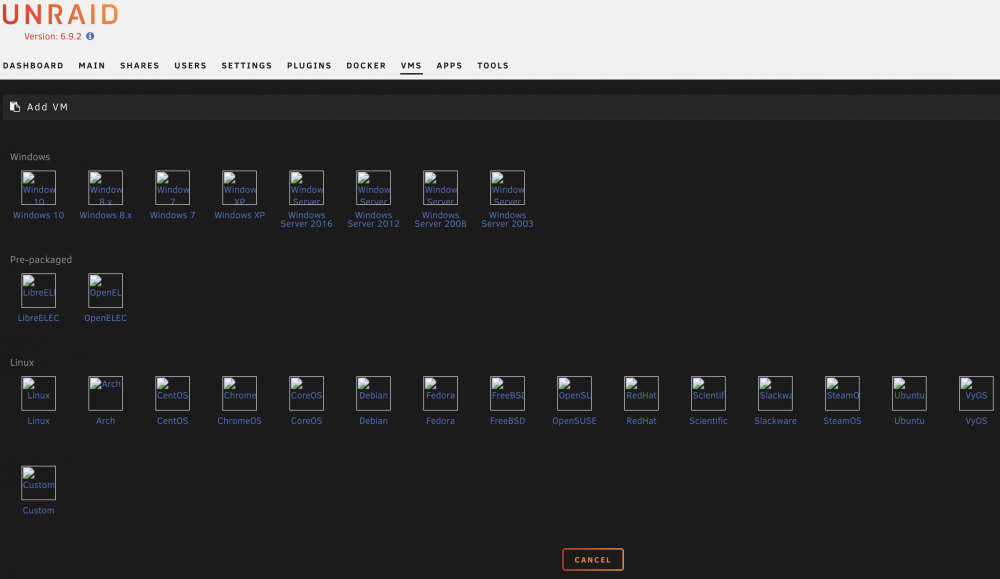This screenshot has width=1000, height=579.
Task: Click the Custom text label
Action: coord(38,511)
